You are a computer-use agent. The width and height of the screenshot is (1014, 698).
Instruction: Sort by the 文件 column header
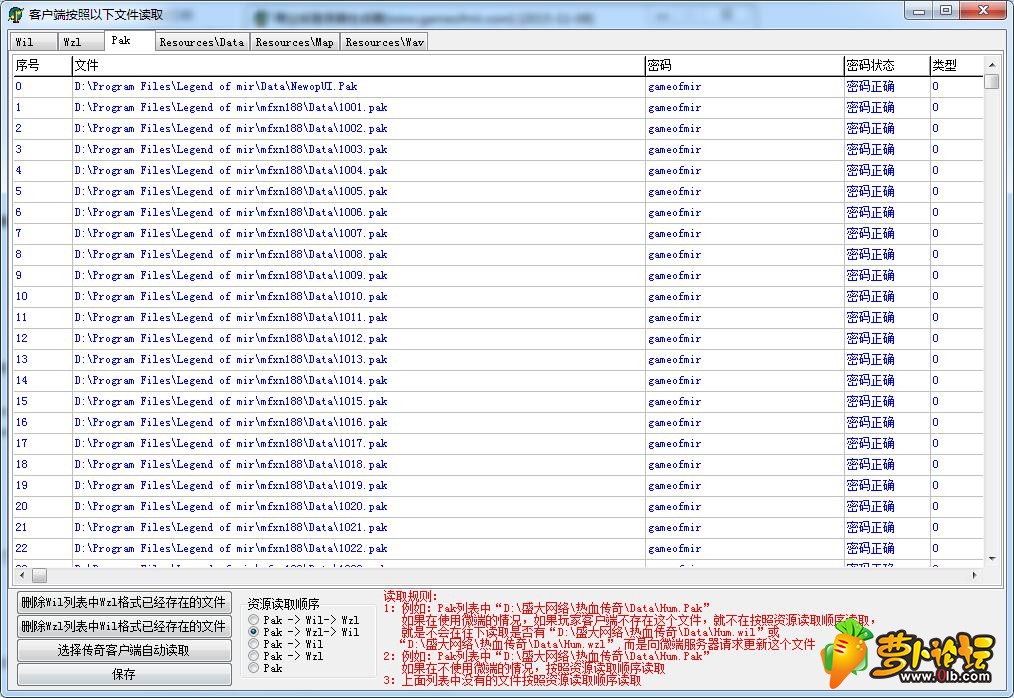[358, 65]
